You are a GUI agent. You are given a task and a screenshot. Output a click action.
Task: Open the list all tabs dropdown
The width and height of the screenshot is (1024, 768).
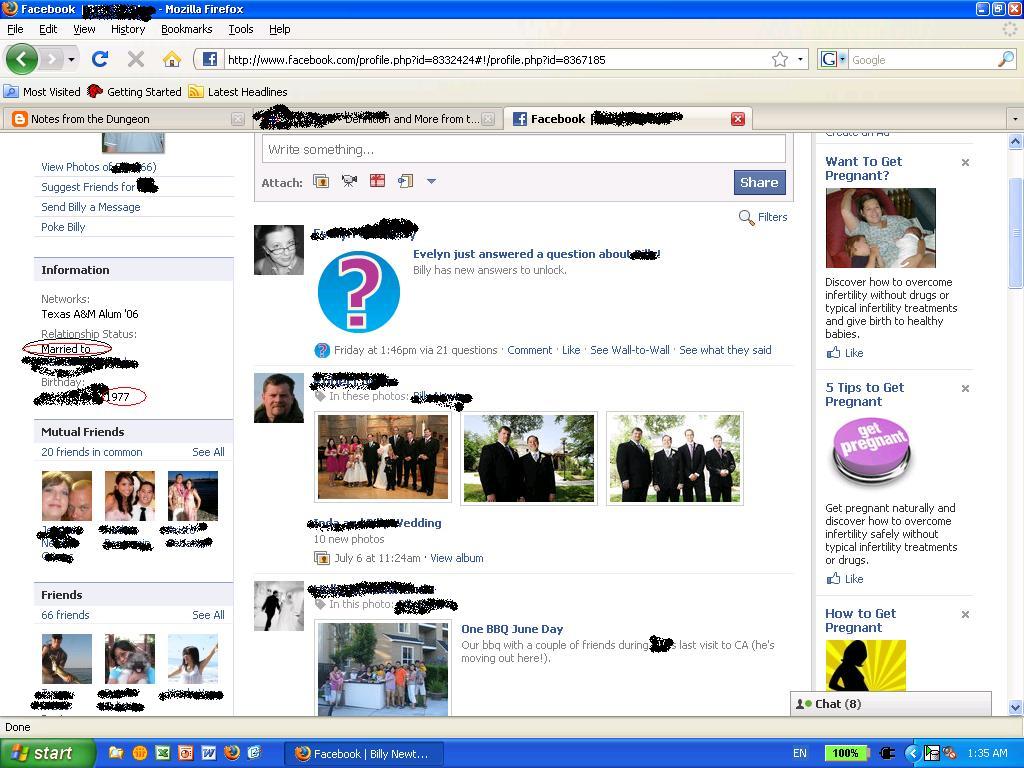[1014, 119]
